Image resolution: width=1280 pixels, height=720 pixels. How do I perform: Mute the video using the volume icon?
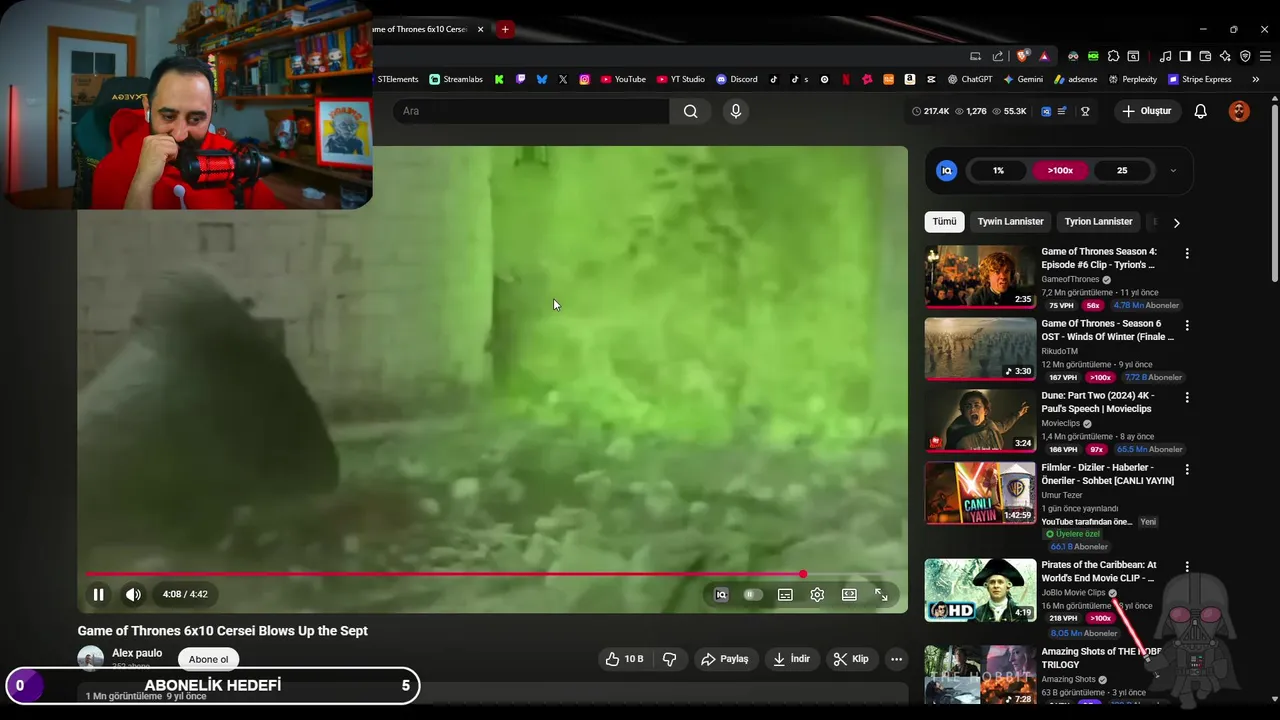point(133,594)
